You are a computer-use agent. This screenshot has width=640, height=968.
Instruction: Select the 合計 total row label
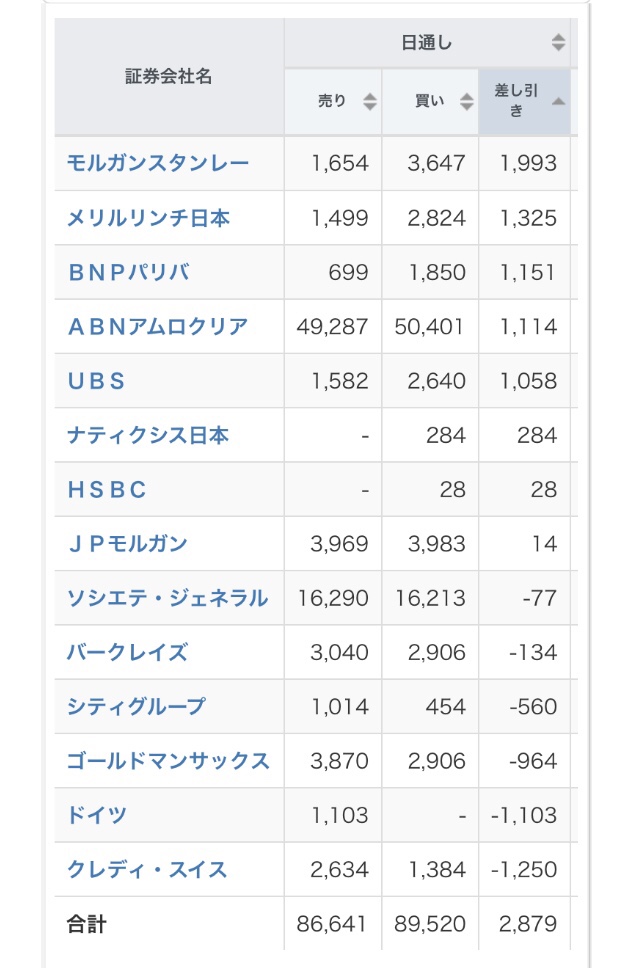pyautogui.click(x=86, y=924)
